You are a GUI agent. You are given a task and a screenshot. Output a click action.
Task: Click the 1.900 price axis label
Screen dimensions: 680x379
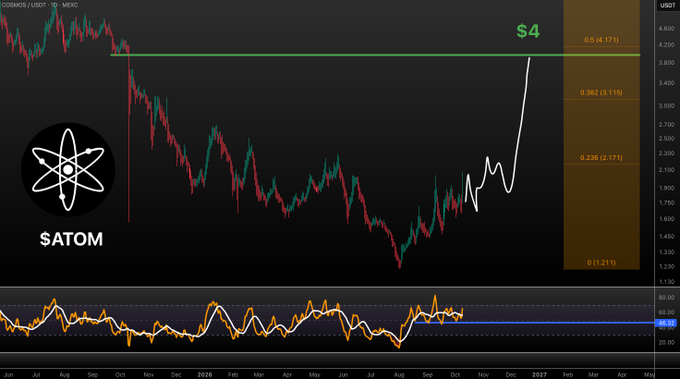[666, 188]
